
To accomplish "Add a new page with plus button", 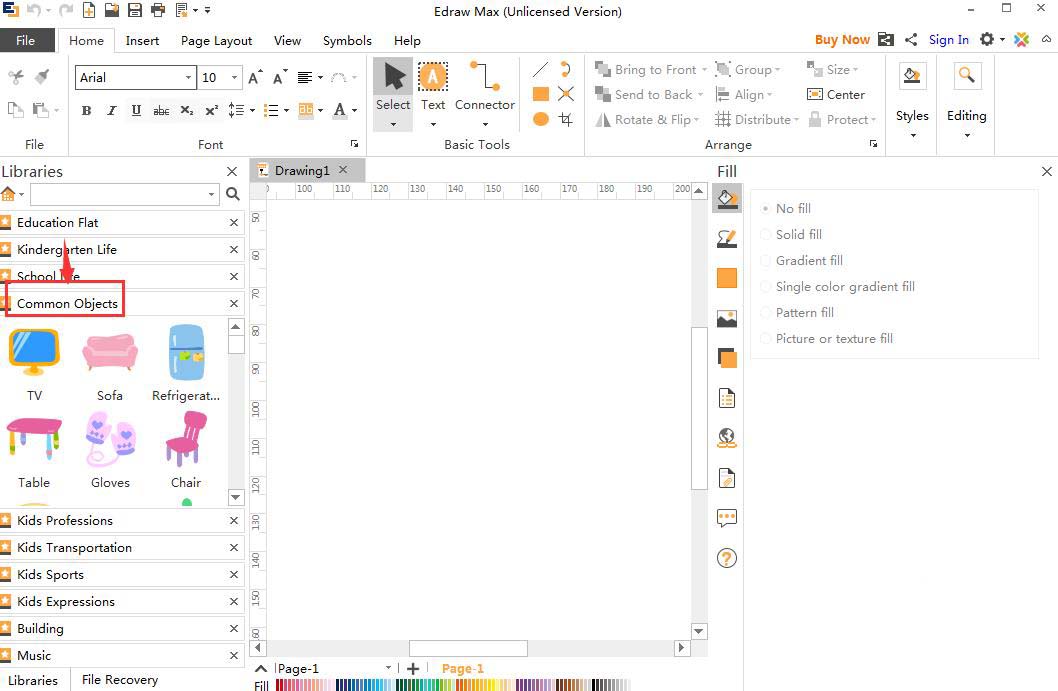I will click(x=413, y=668).
